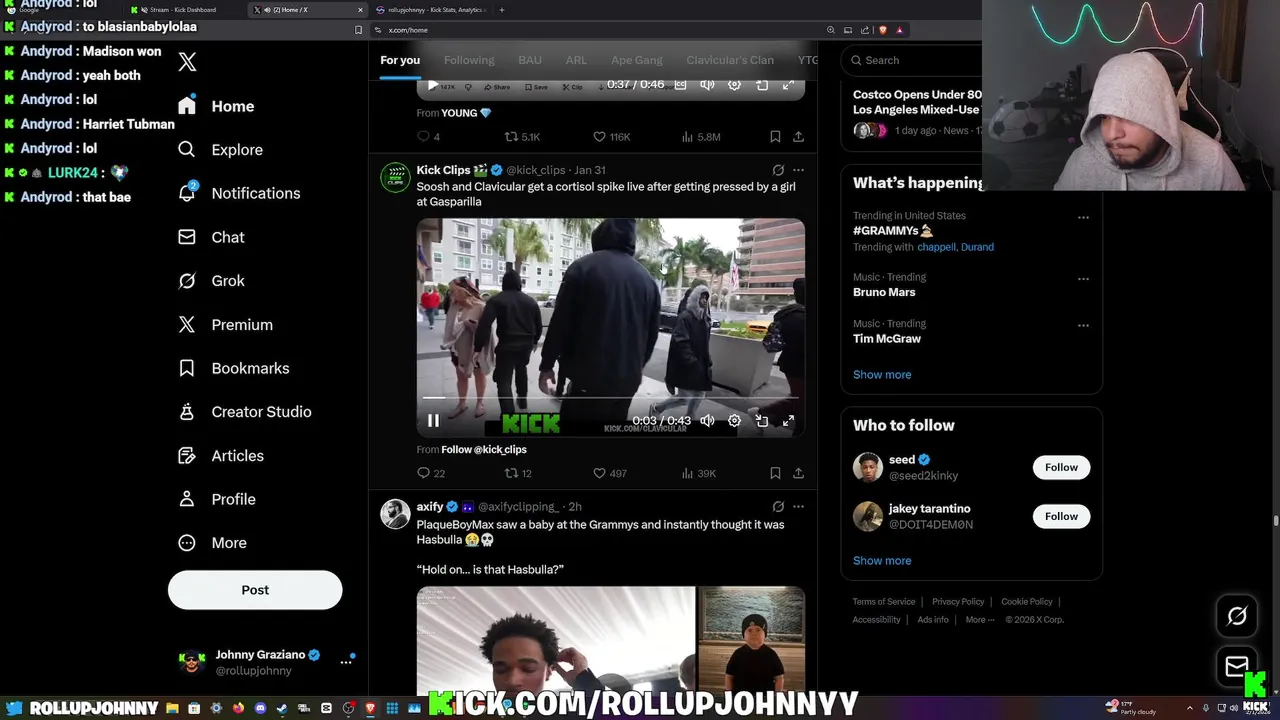Switch to the Following tab

tap(469, 60)
